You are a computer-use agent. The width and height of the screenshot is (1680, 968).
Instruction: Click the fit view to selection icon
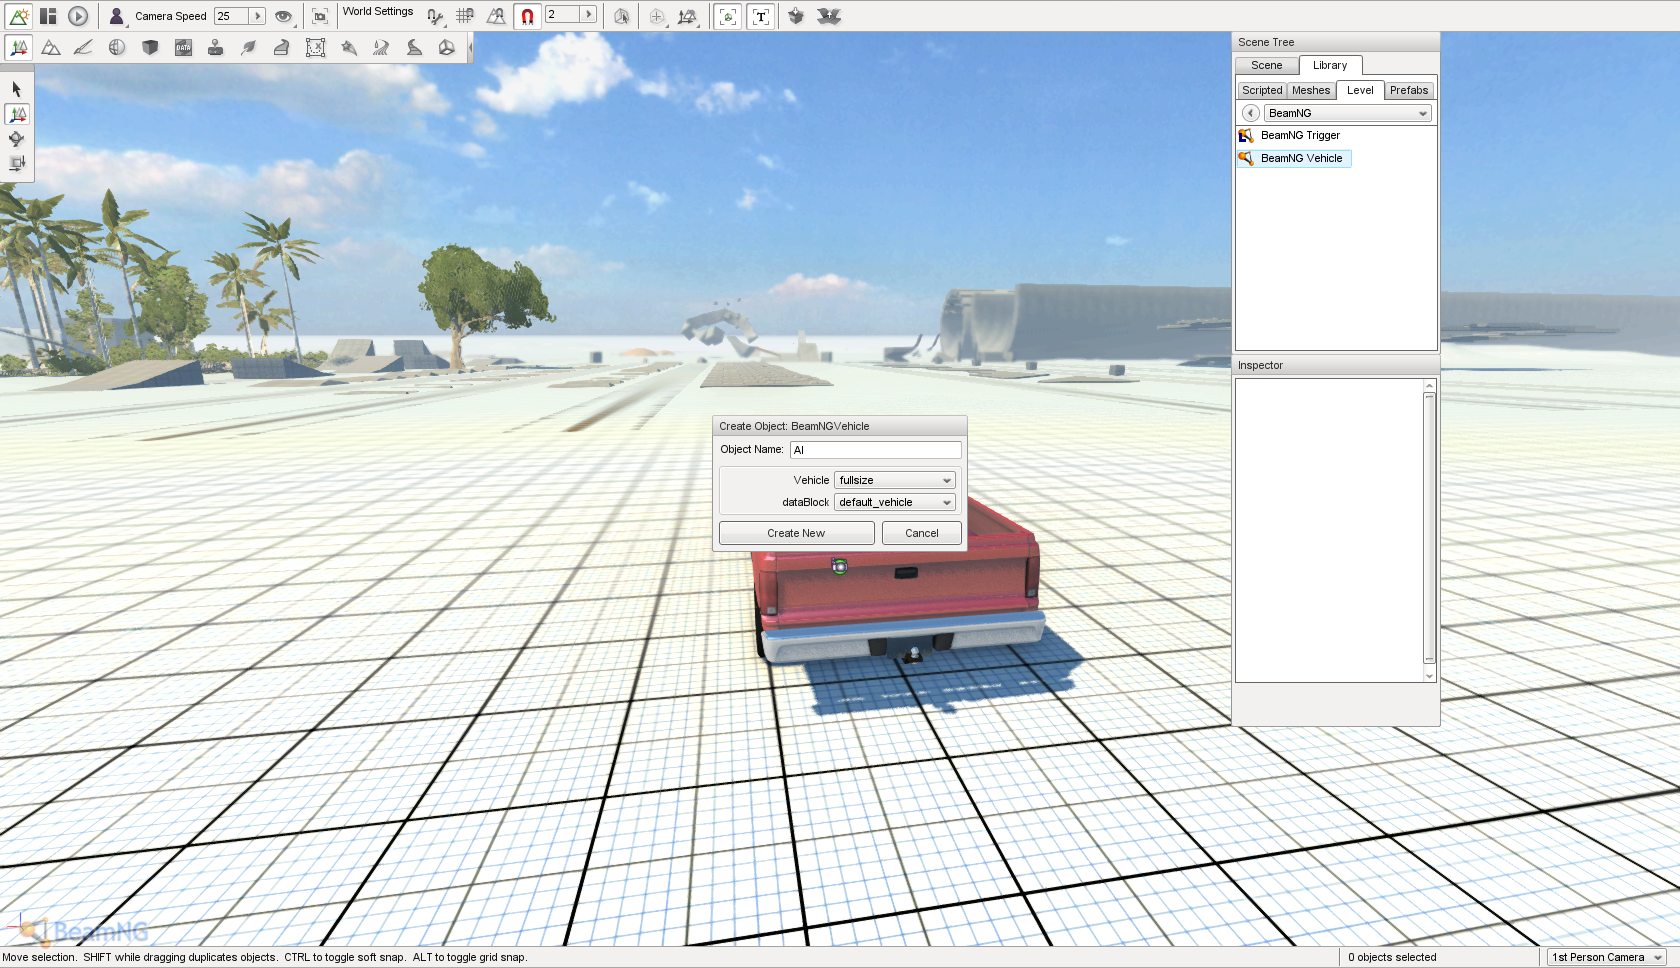tap(320, 16)
